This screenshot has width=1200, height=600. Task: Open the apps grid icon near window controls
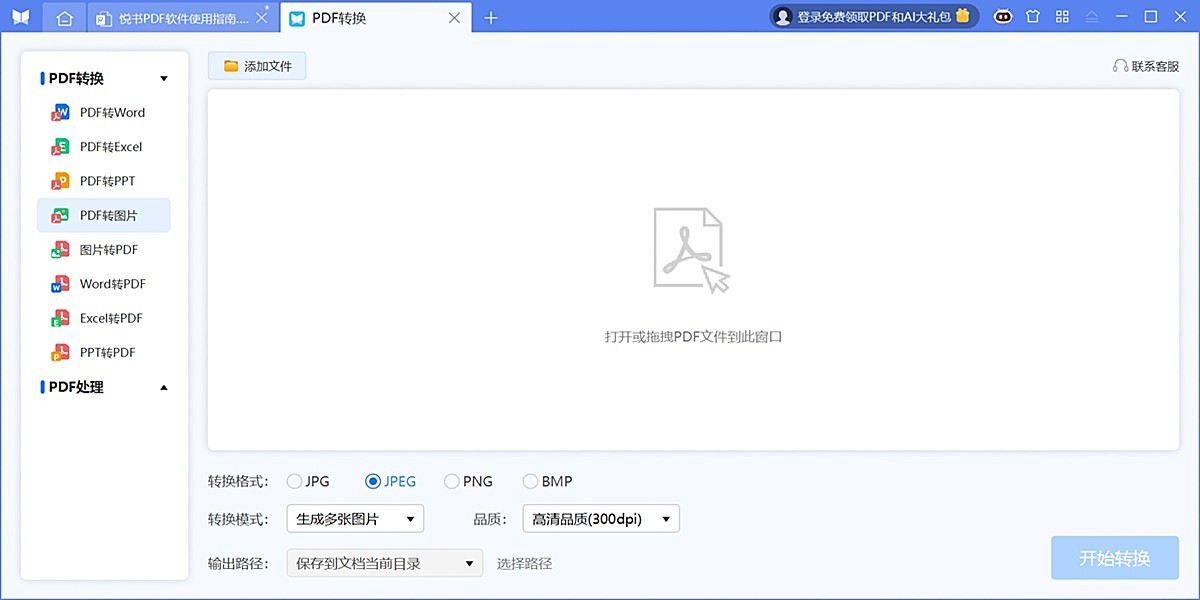[1062, 16]
